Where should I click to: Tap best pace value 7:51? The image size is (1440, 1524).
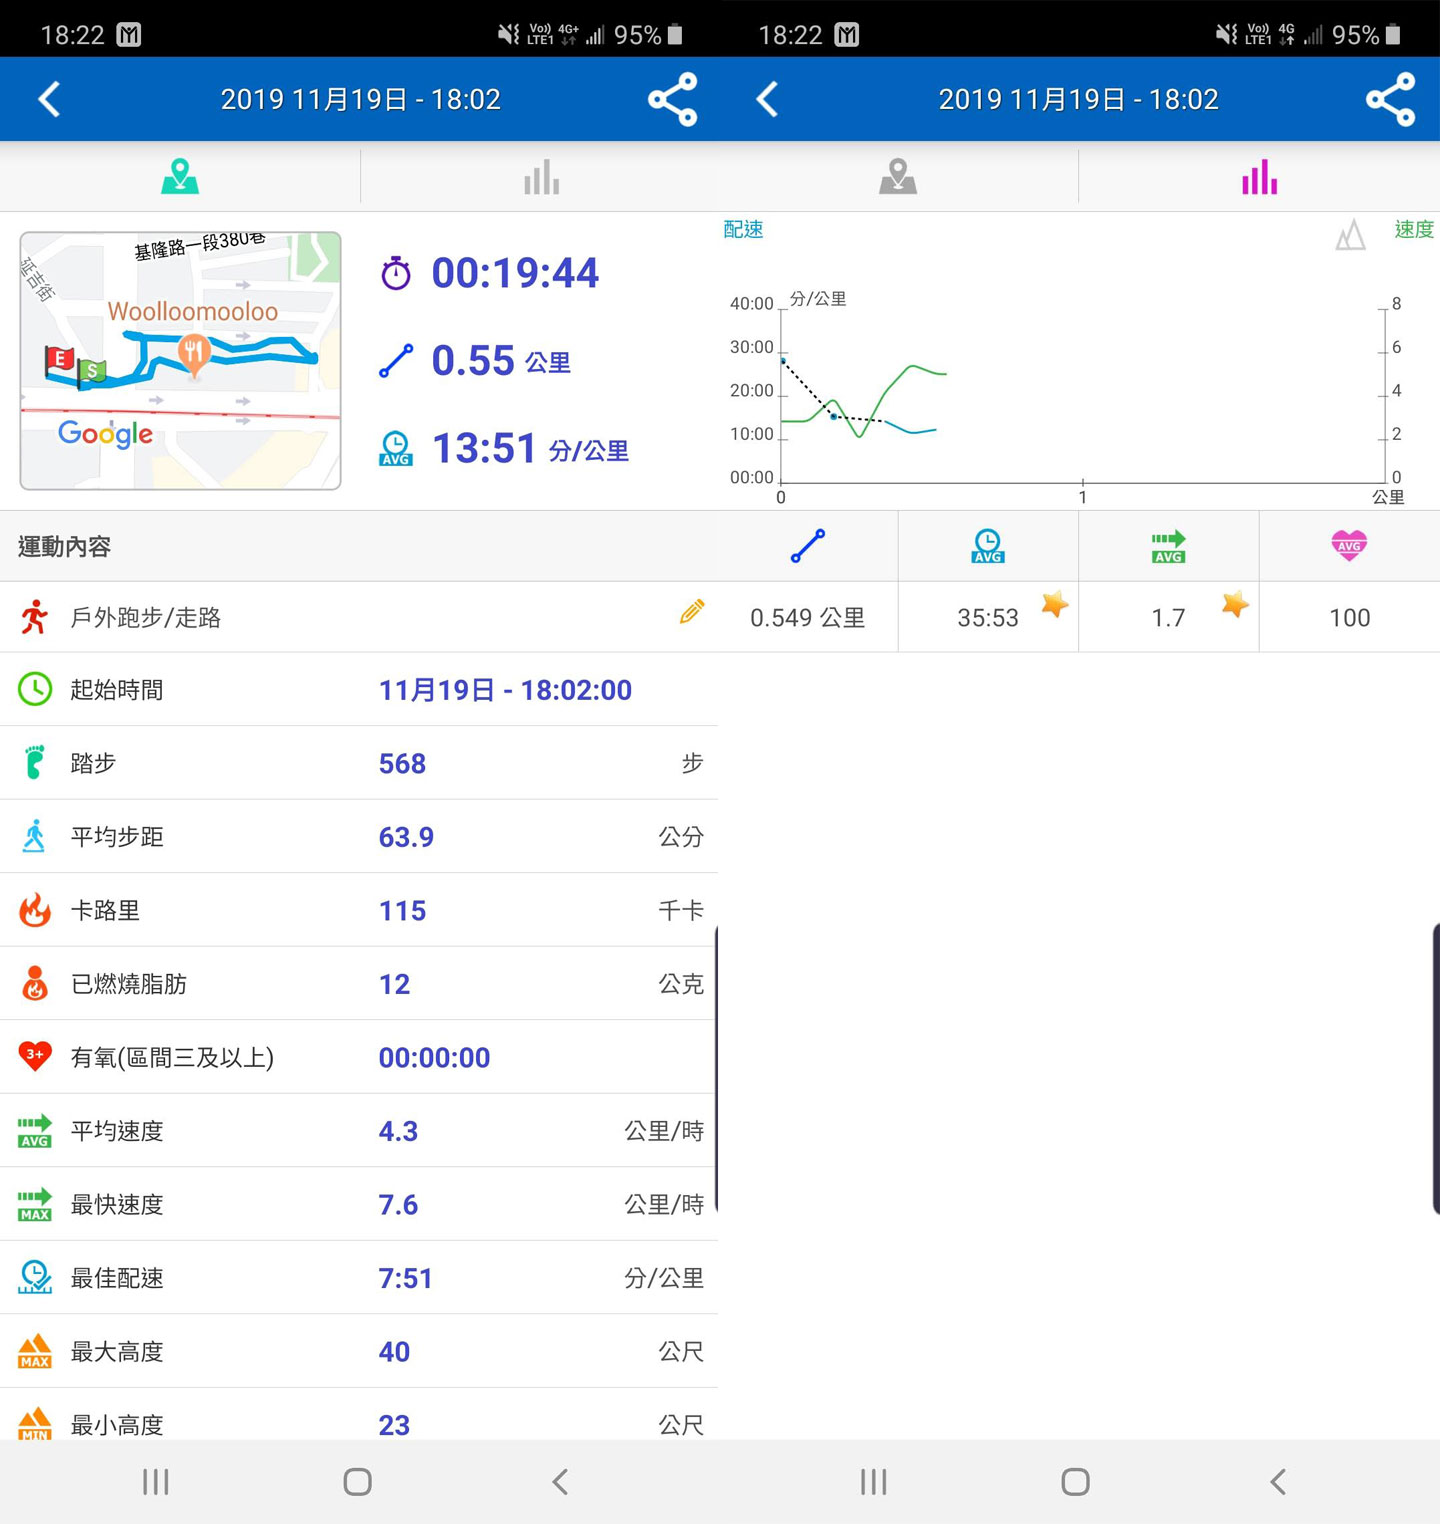(x=405, y=1278)
